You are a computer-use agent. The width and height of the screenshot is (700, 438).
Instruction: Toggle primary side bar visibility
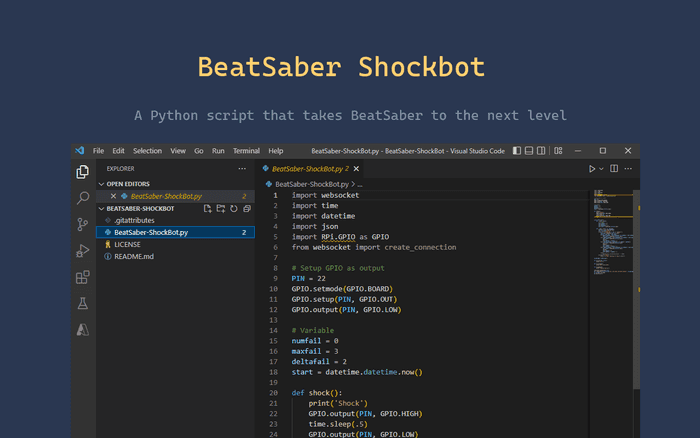(517, 150)
